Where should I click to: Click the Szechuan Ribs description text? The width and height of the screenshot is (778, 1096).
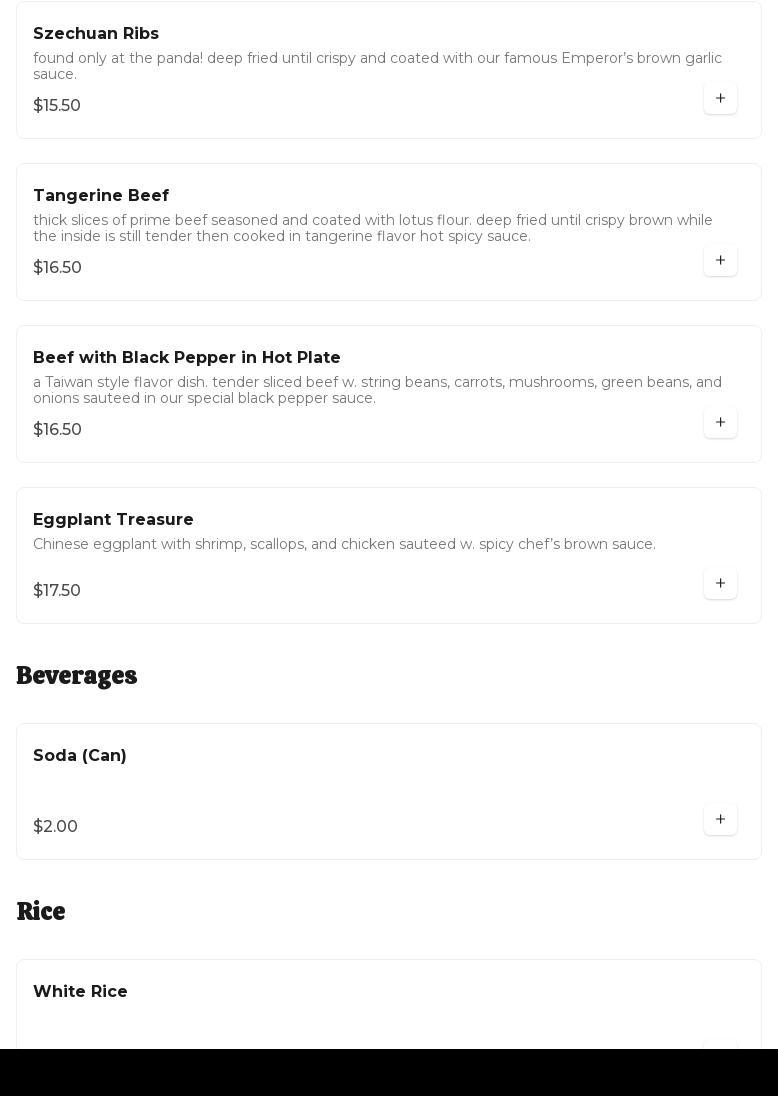tap(377, 66)
